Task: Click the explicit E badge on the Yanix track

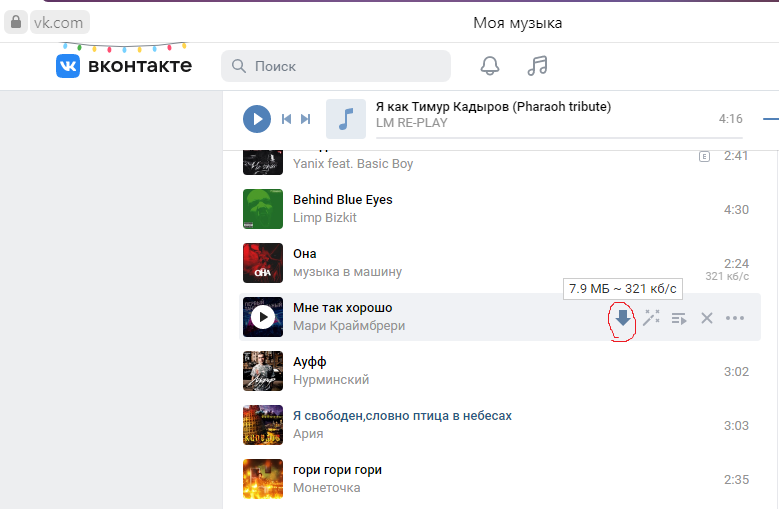Action: pyautogui.click(x=704, y=156)
